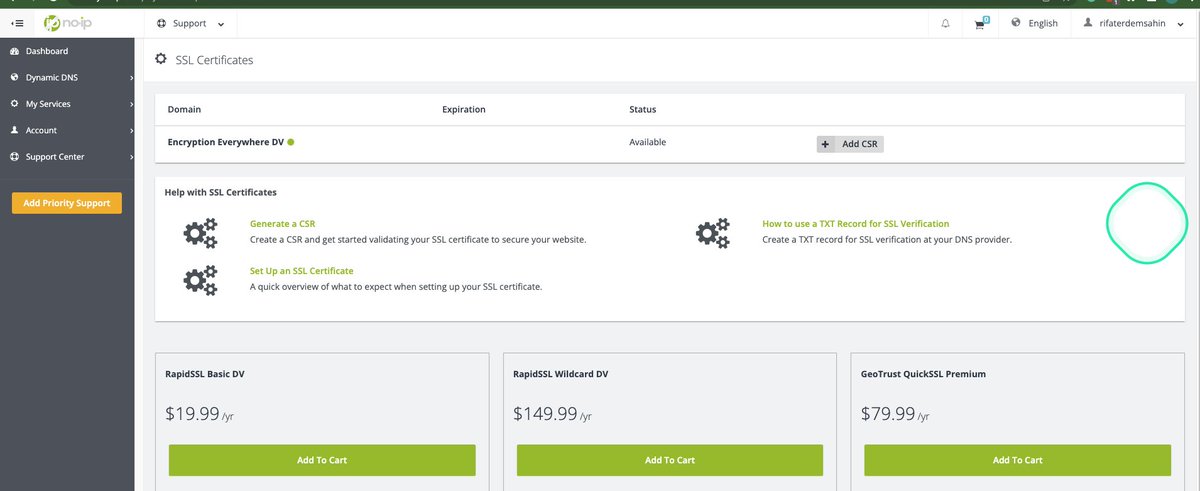The width and height of the screenshot is (1200, 491).
Task: Click the Help with SSL Certificates heading
Action: [x=220, y=192]
